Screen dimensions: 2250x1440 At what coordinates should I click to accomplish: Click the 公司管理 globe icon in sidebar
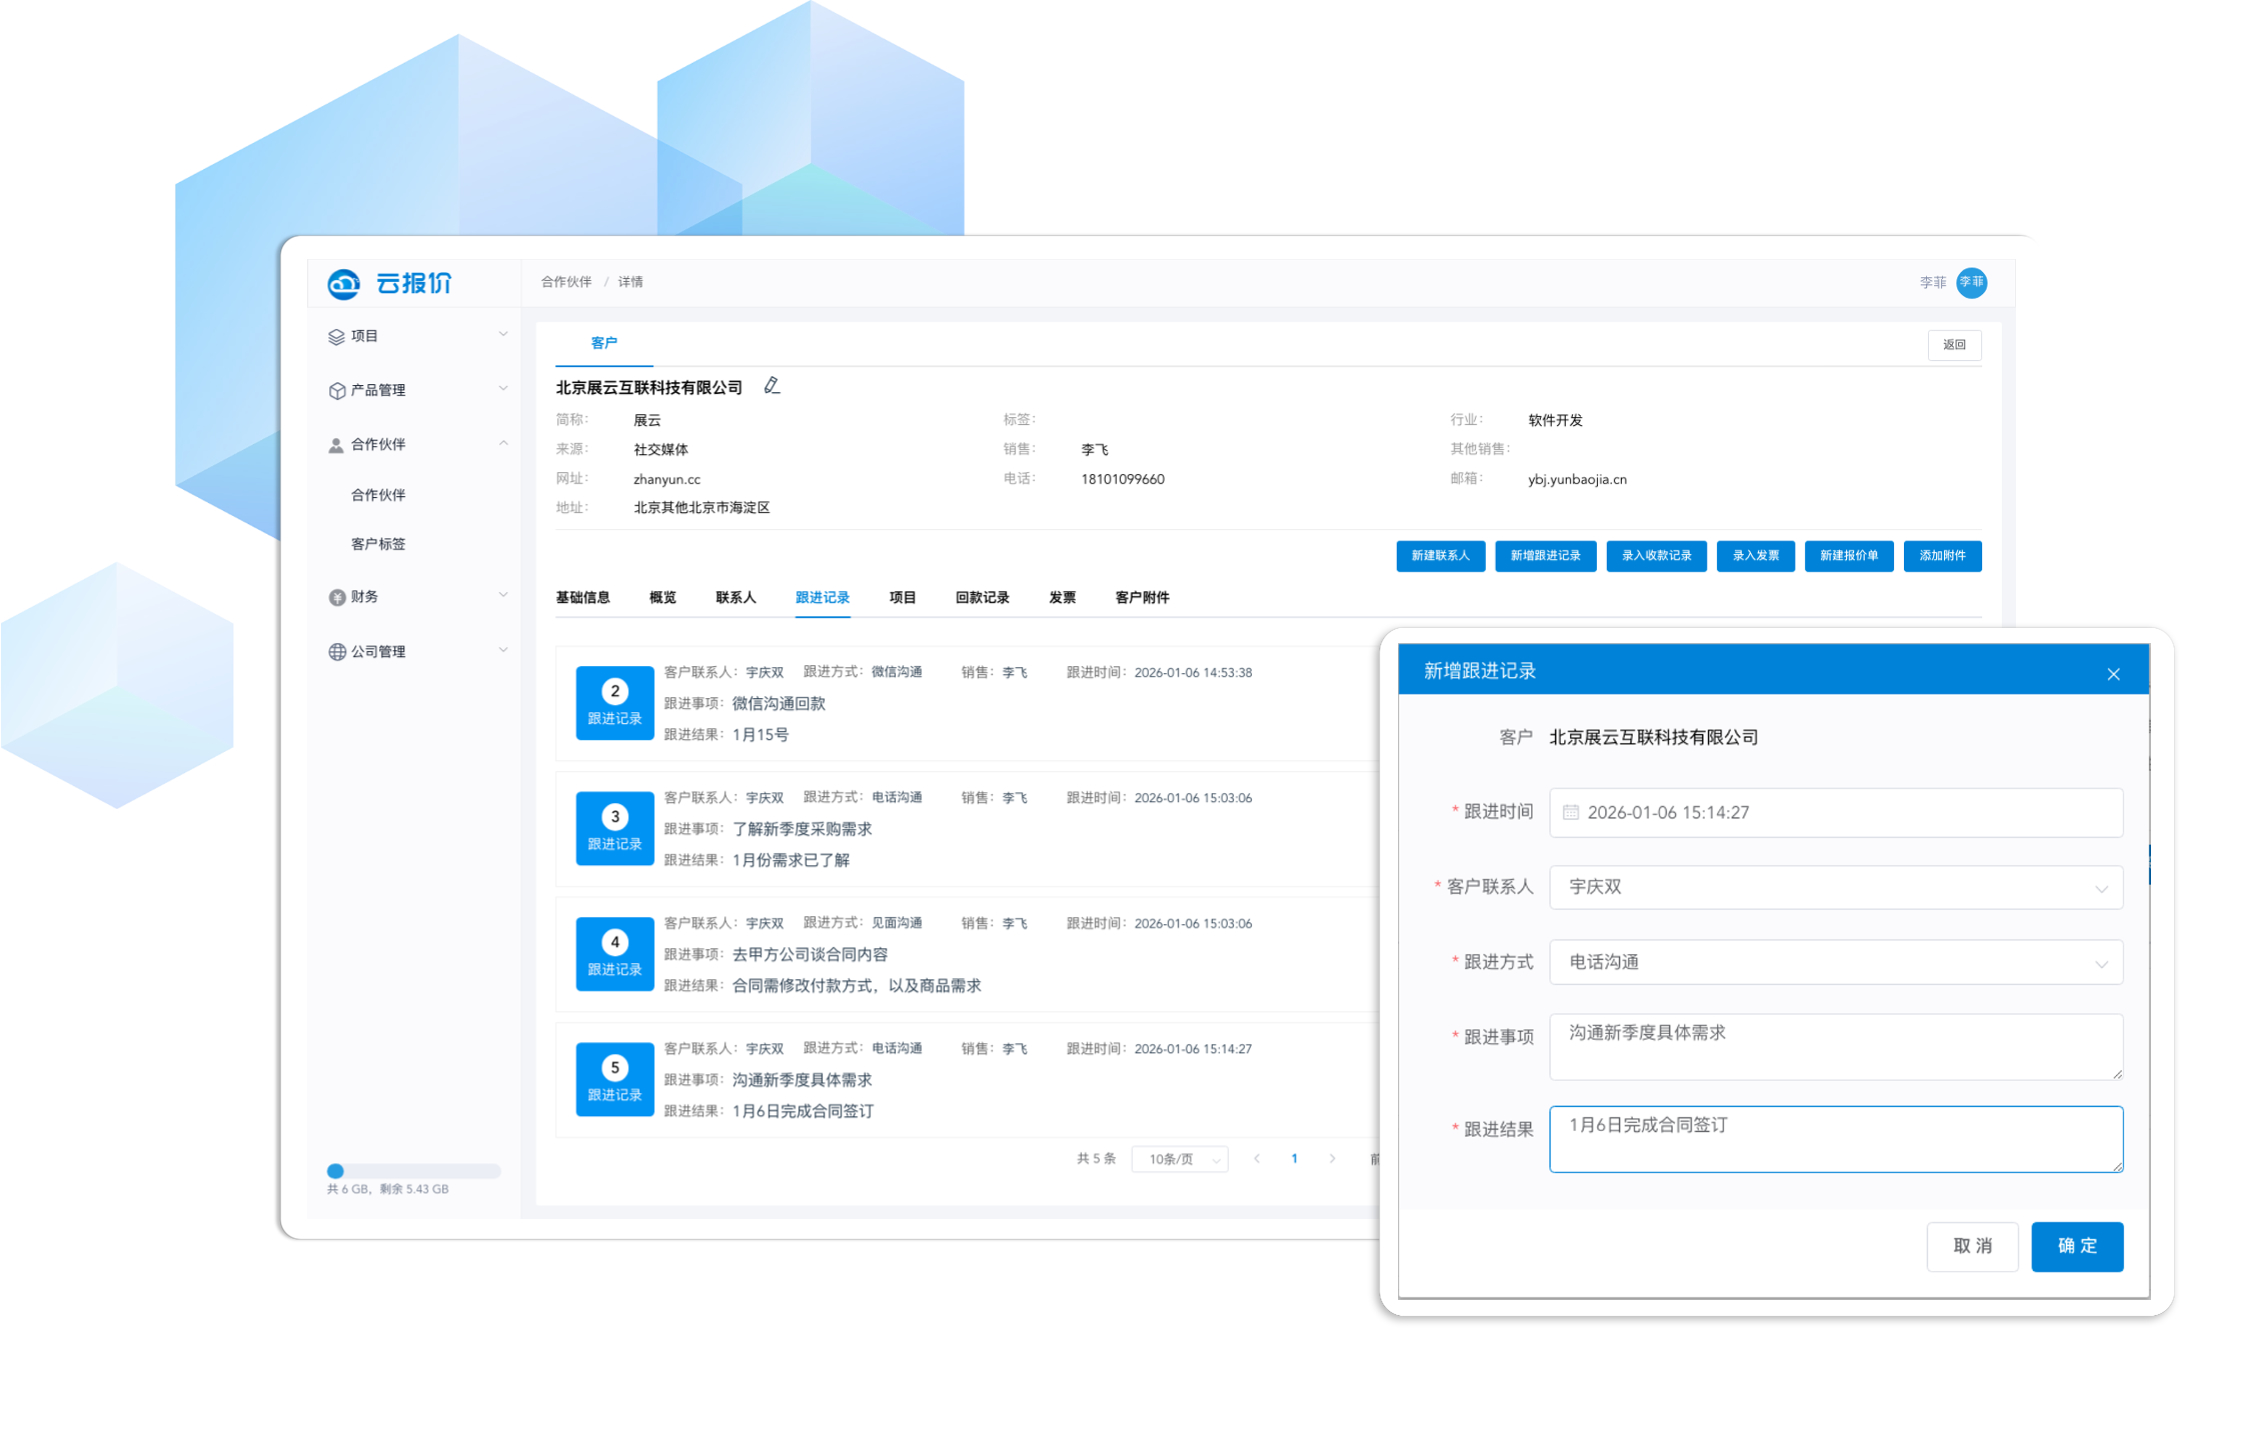pyautogui.click(x=336, y=652)
